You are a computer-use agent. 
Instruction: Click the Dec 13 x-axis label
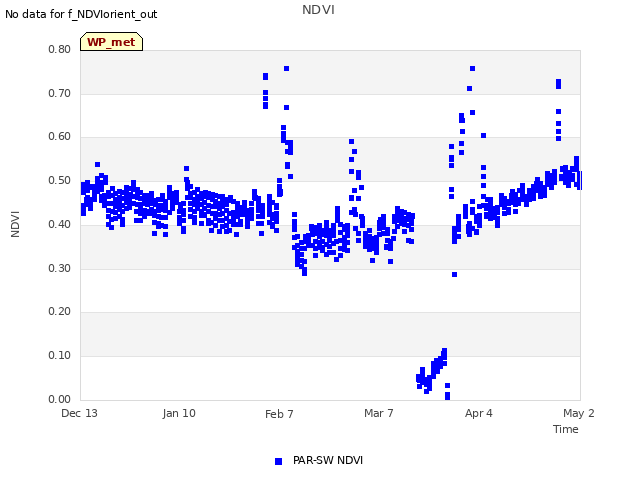pyautogui.click(x=79, y=413)
